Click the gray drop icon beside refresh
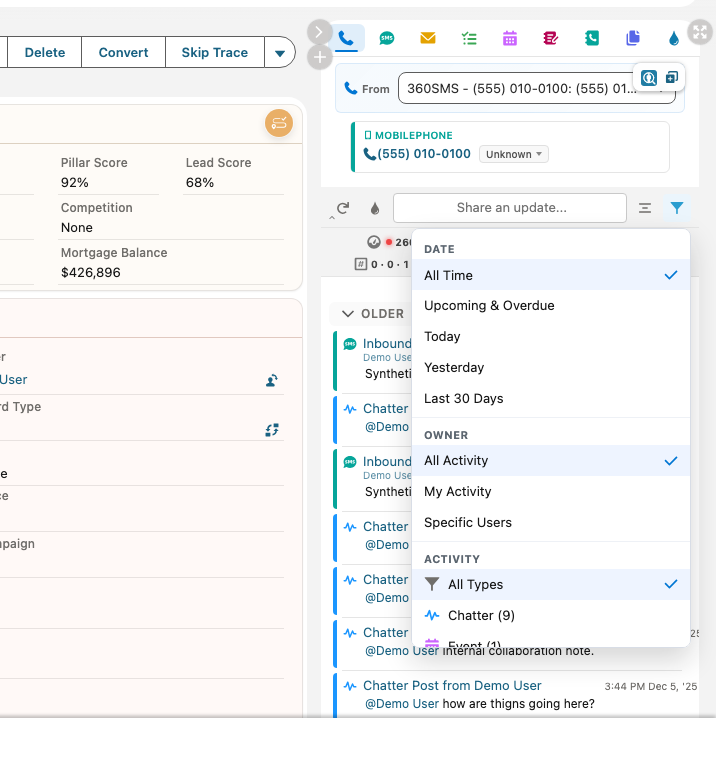 coord(375,208)
